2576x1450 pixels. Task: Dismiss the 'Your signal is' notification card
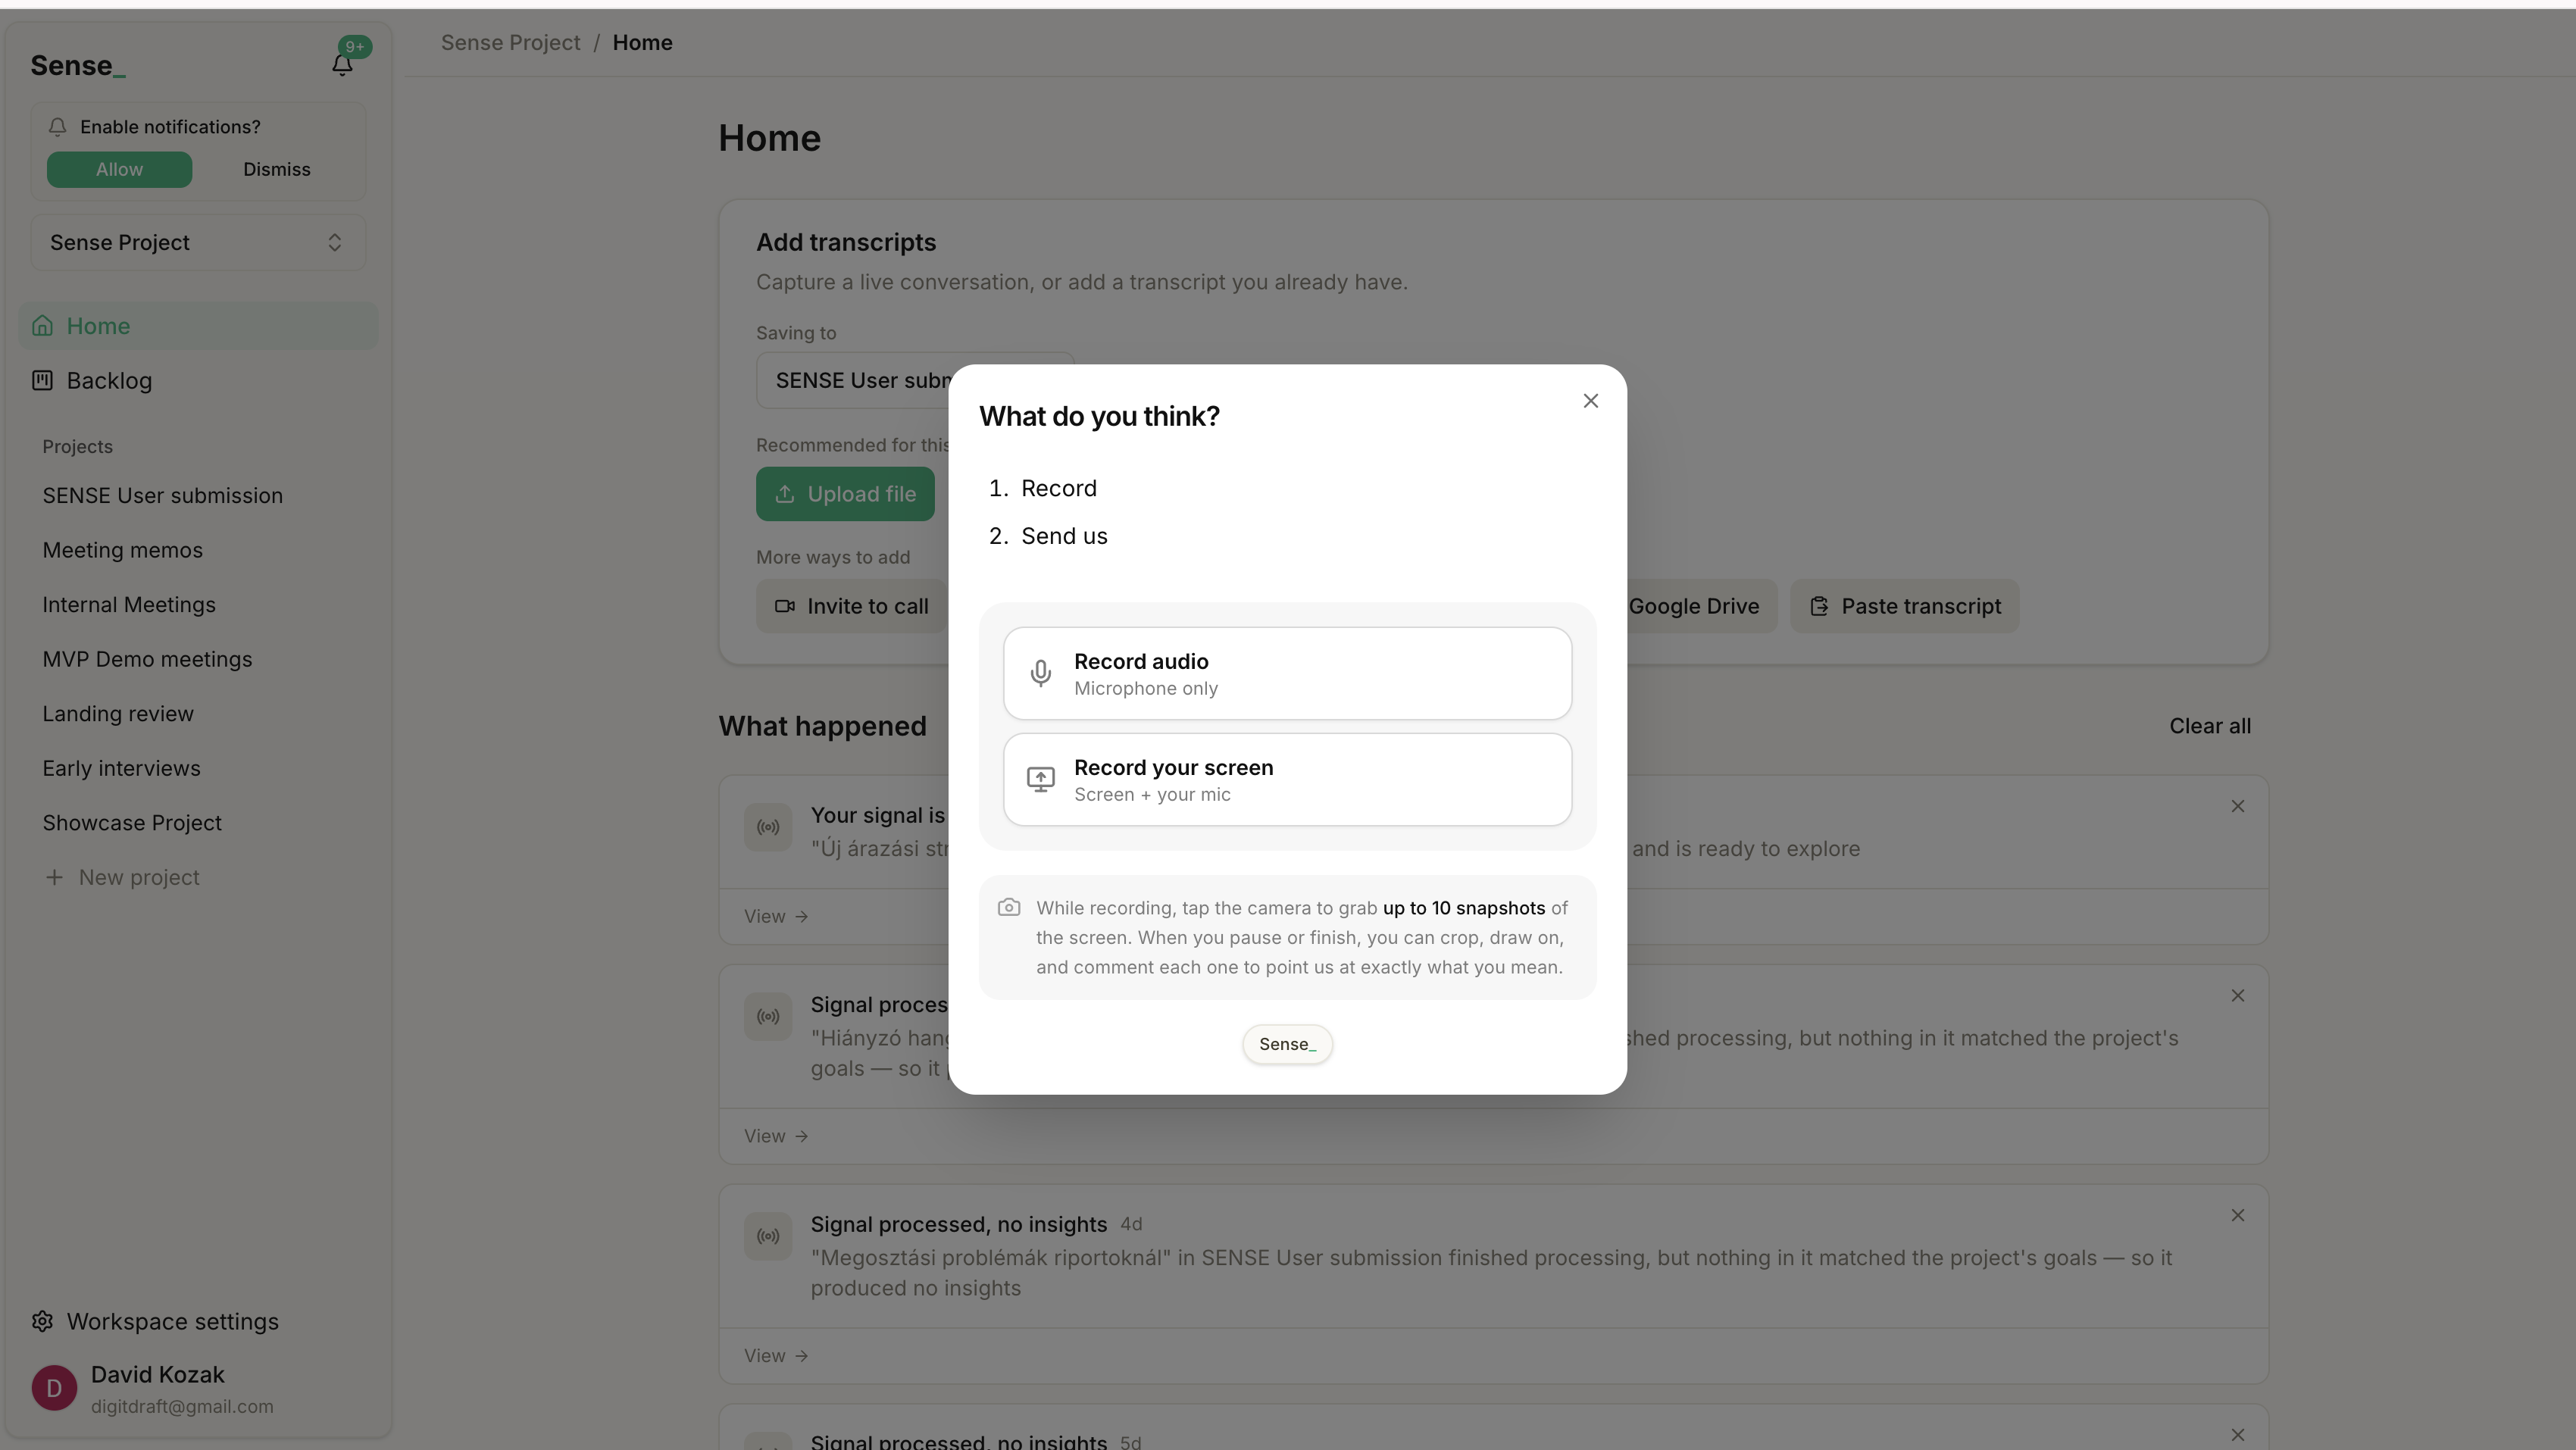tap(2238, 806)
